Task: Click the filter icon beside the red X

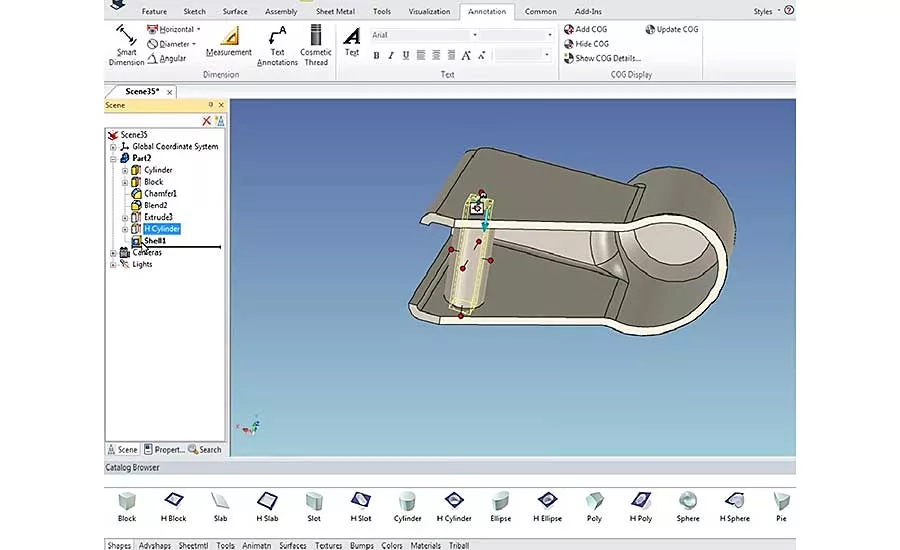Action: tap(220, 121)
